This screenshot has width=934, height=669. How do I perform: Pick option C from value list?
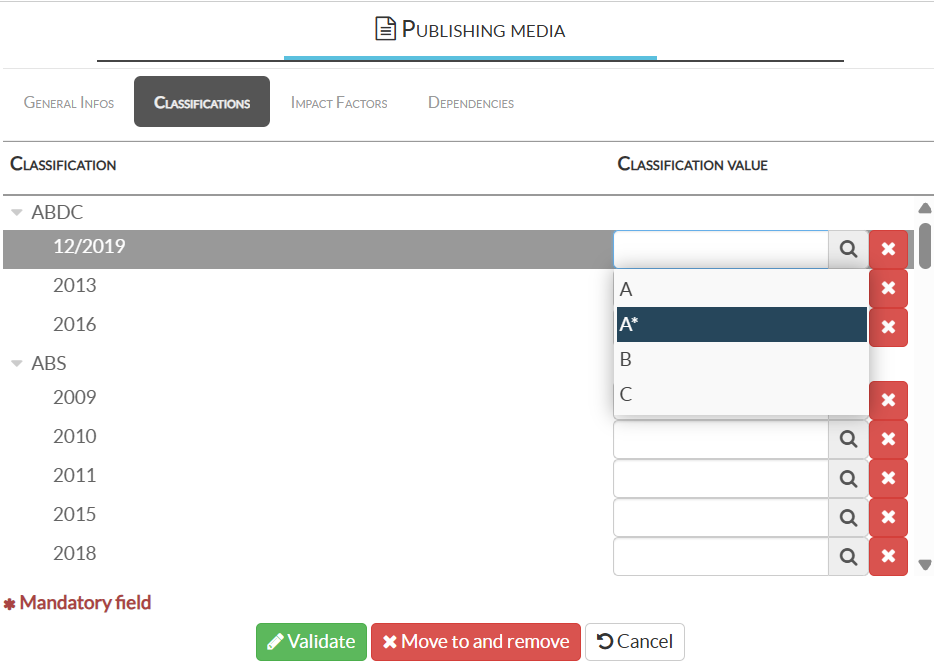pyautogui.click(x=740, y=395)
